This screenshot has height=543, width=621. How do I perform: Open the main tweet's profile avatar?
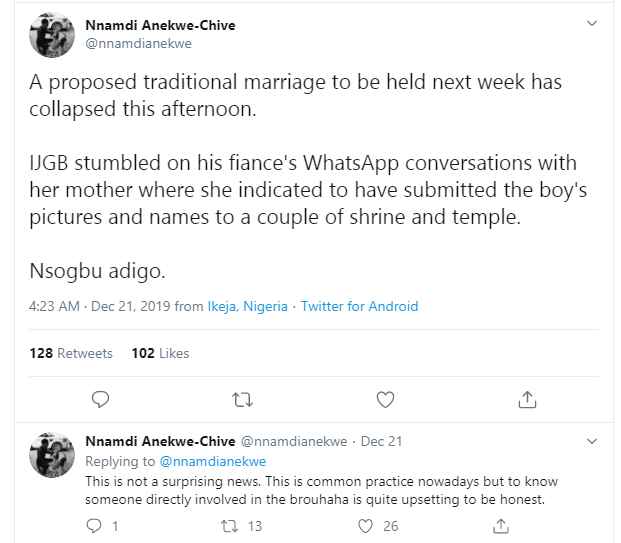click(52, 35)
